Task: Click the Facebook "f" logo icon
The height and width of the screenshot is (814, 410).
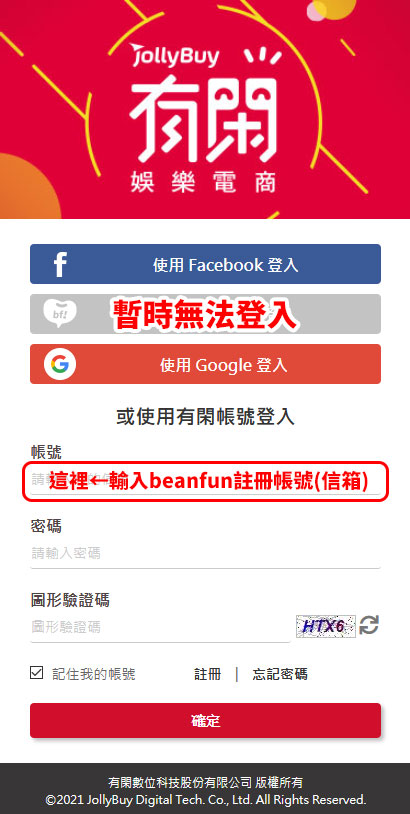Action: (x=60, y=264)
